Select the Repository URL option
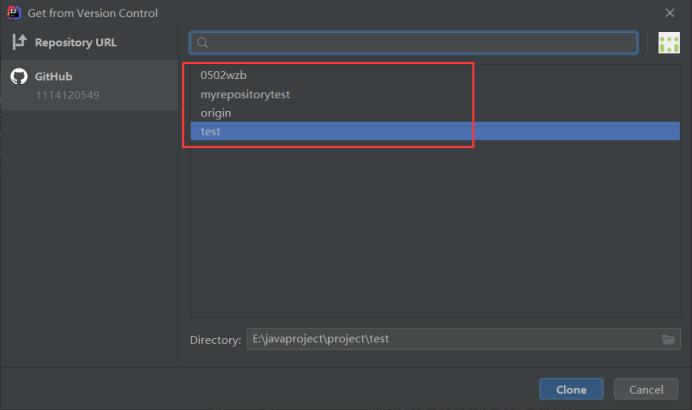692x410 pixels. [x=88, y=42]
